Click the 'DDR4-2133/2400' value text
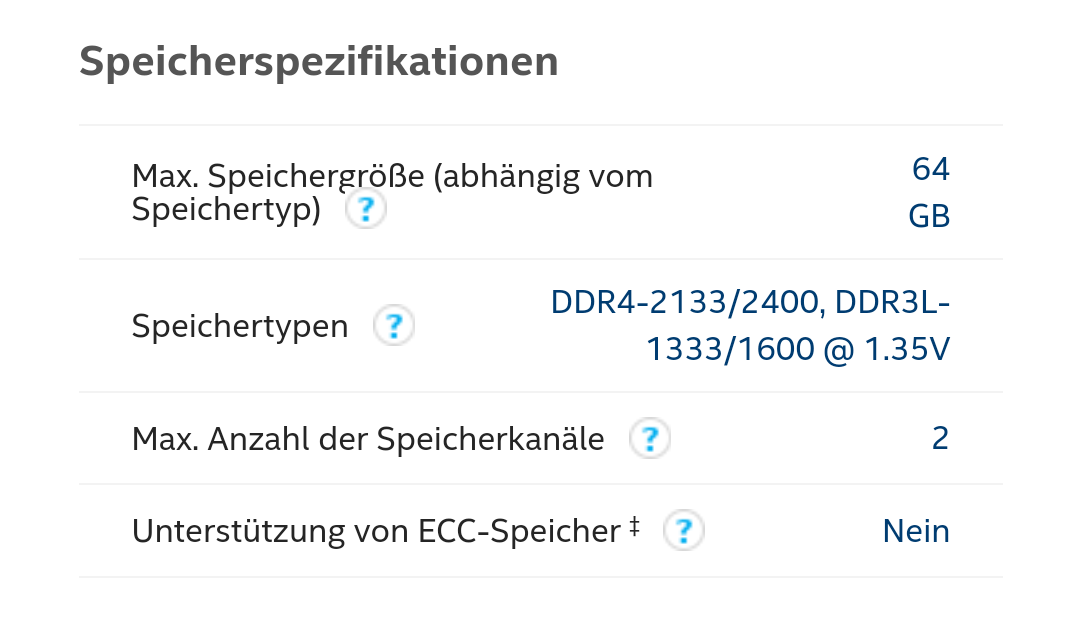This screenshot has height=633, width=1080. click(x=687, y=302)
